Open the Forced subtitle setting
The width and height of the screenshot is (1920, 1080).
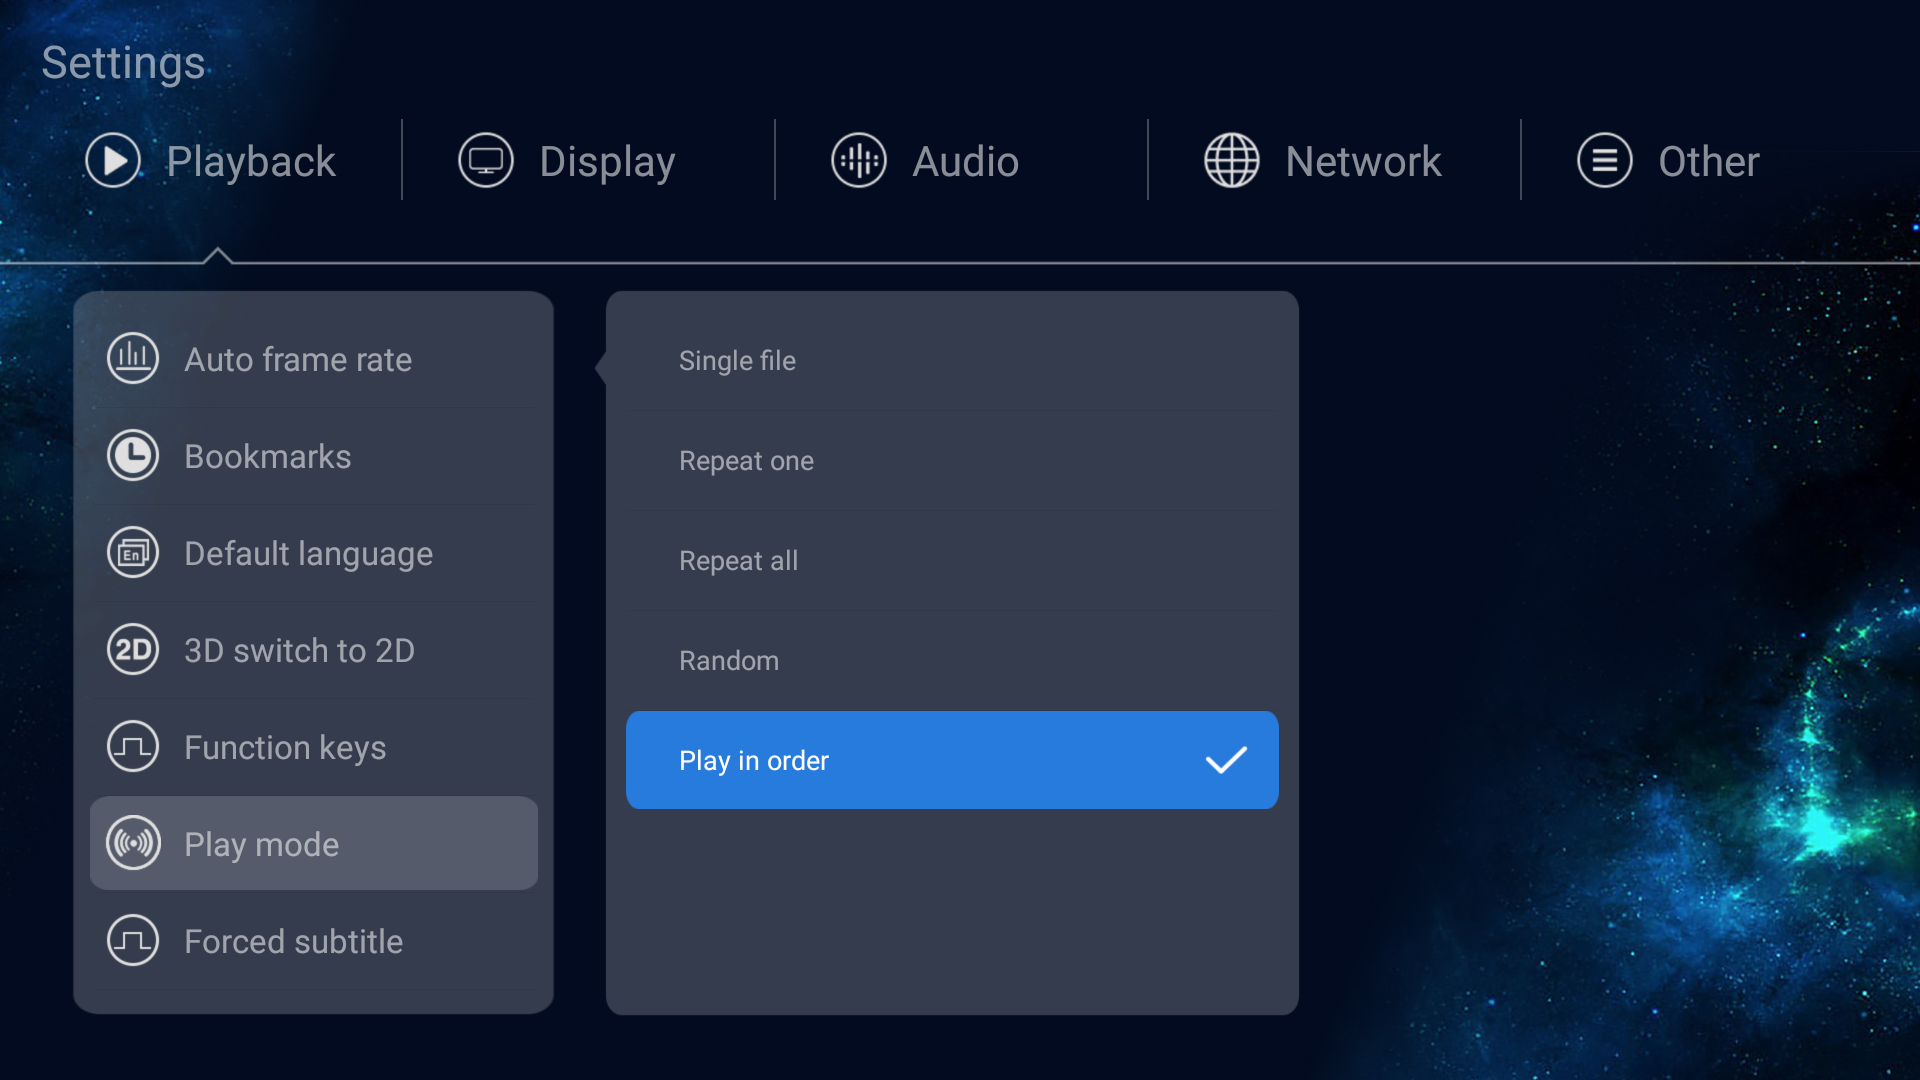tap(314, 941)
